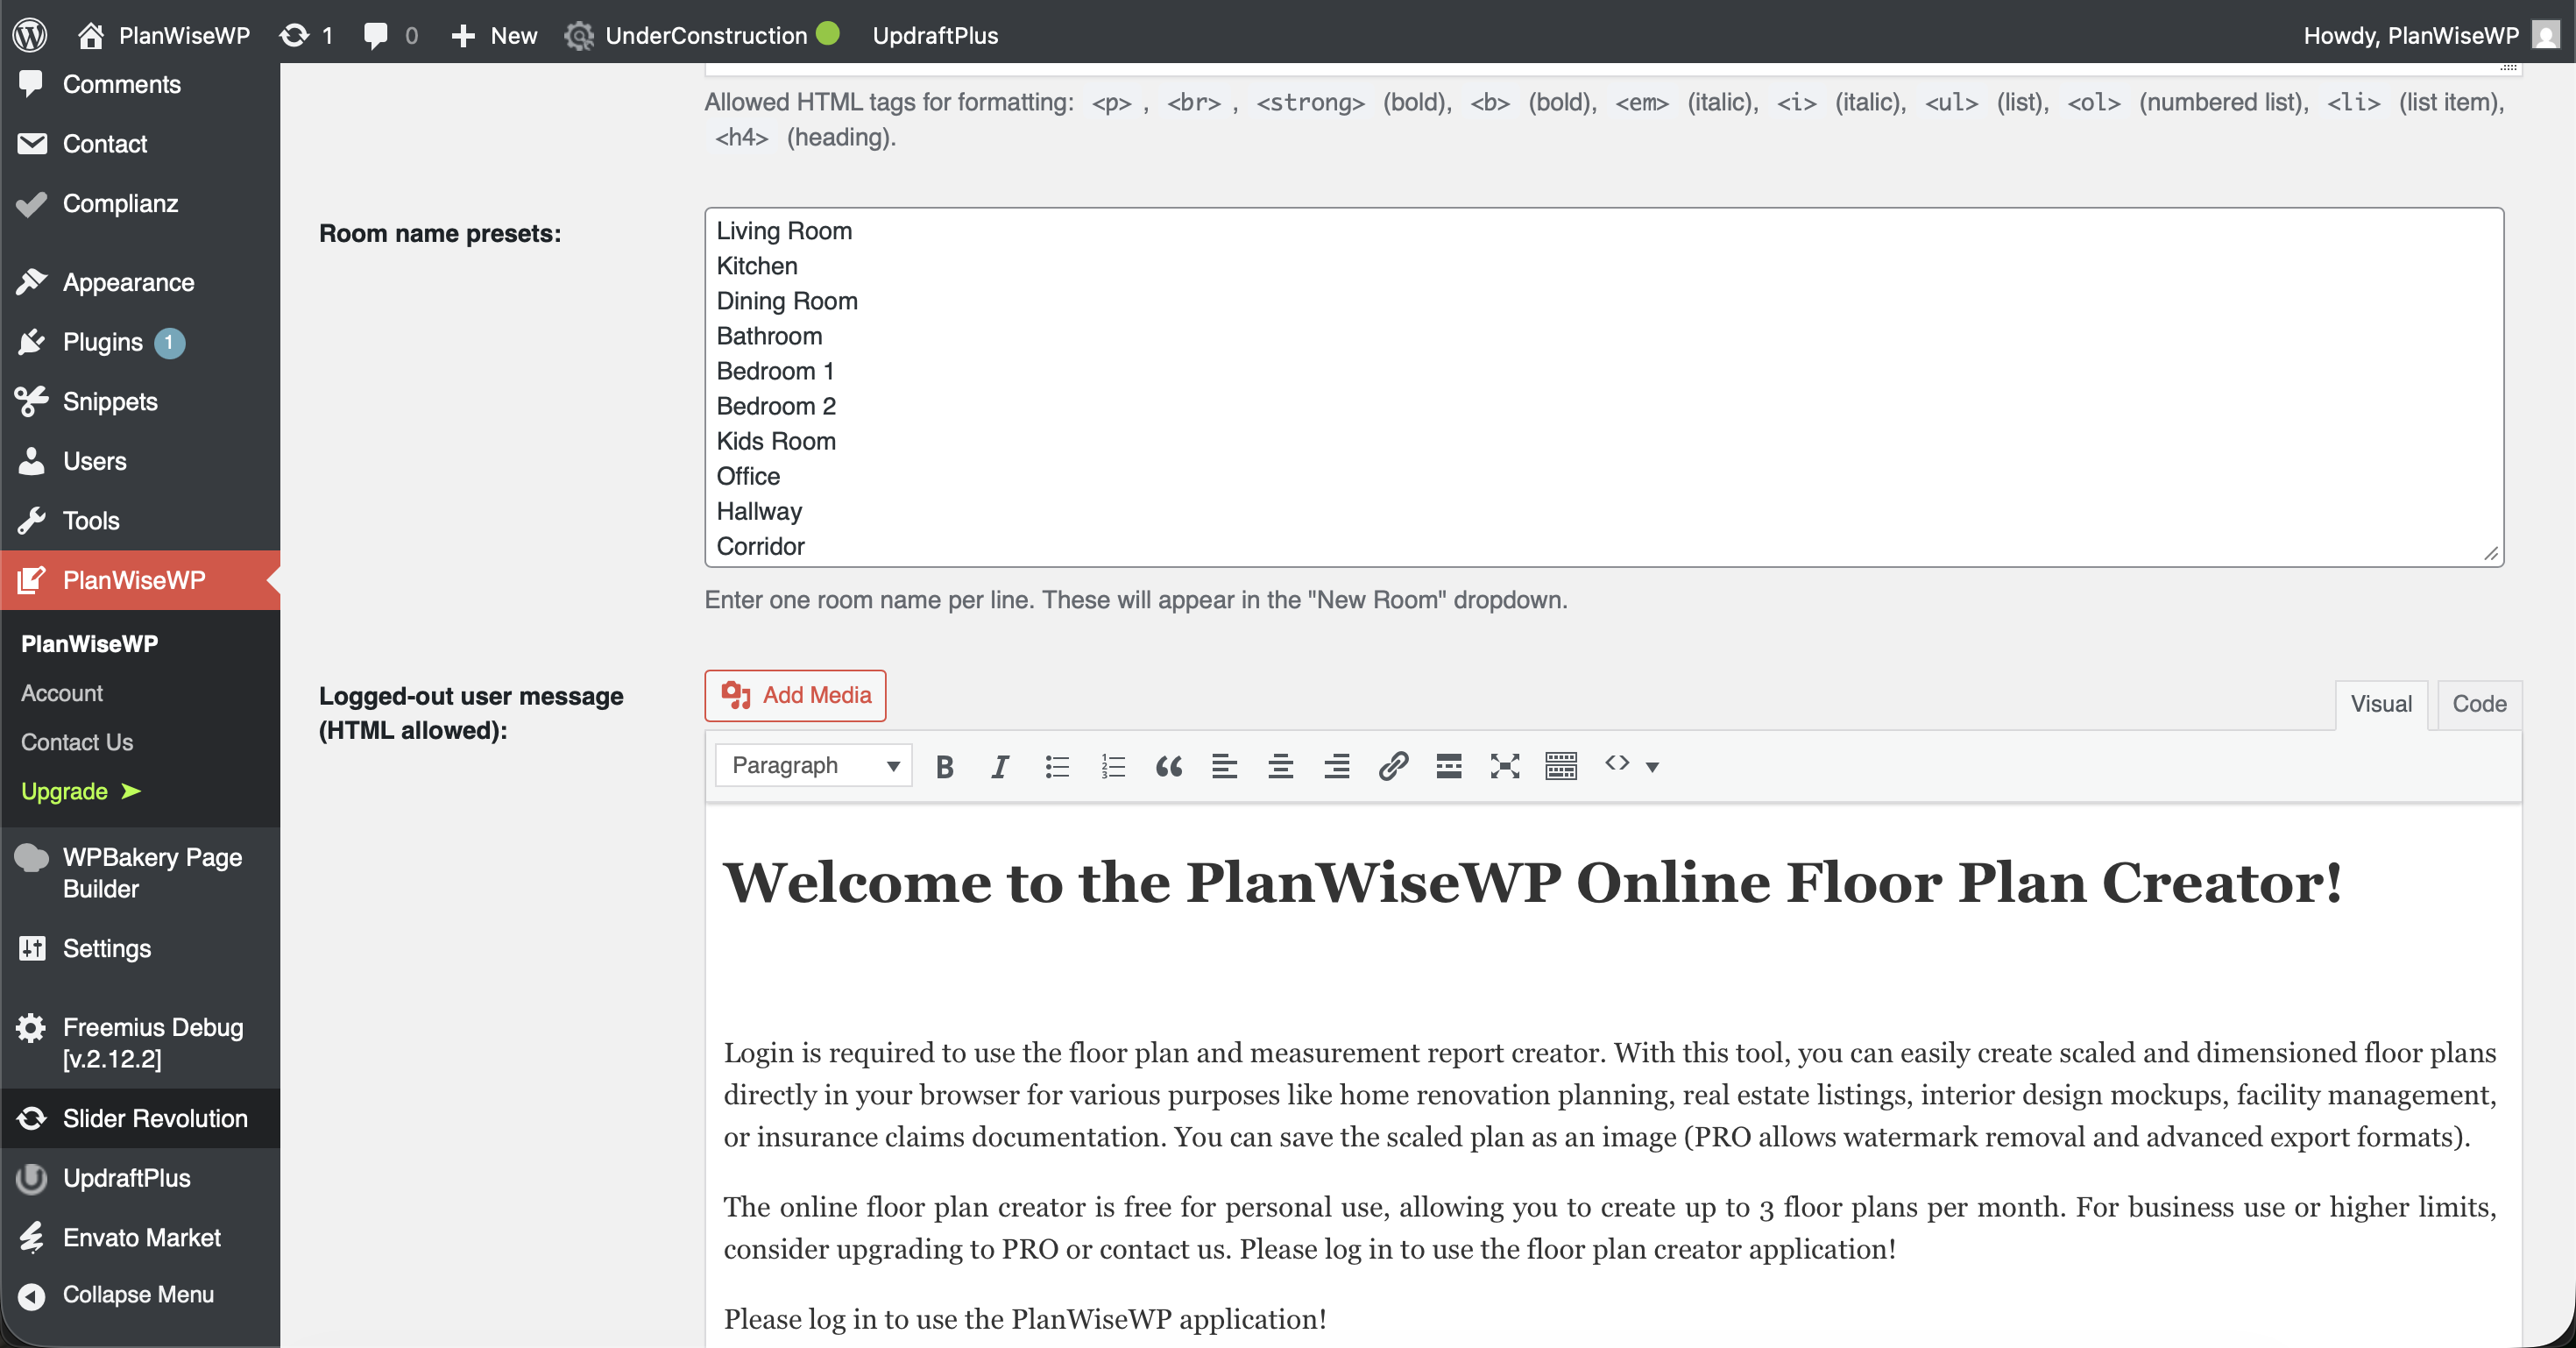Viewport: 2576px width, 1348px height.
Task: Align text center in editor
Action: (1280, 766)
